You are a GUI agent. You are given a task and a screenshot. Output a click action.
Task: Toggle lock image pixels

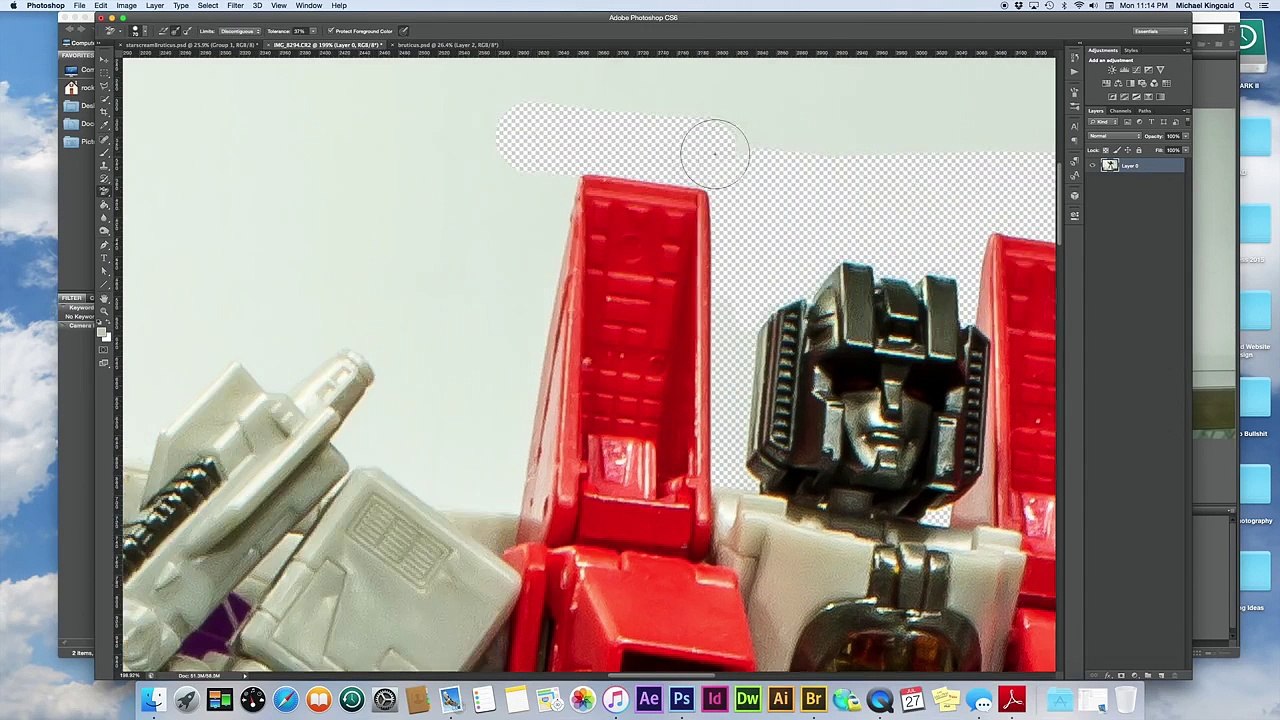tap(1117, 150)
